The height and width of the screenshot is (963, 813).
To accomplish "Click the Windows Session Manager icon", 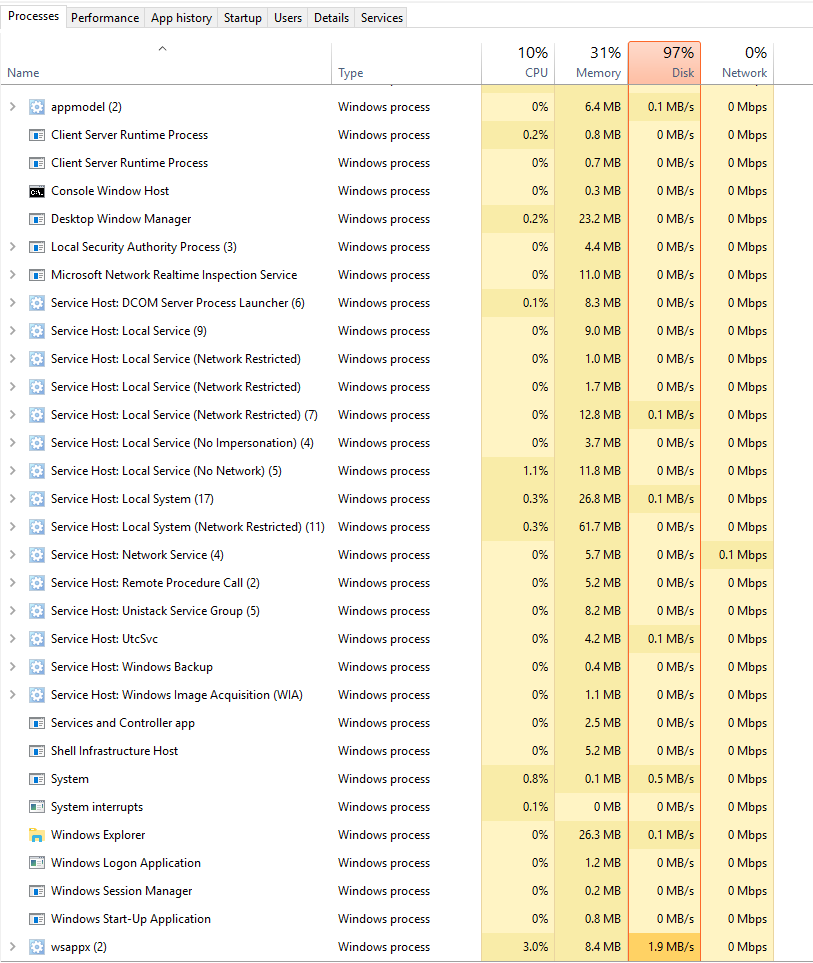I will [x=37, y=891].
